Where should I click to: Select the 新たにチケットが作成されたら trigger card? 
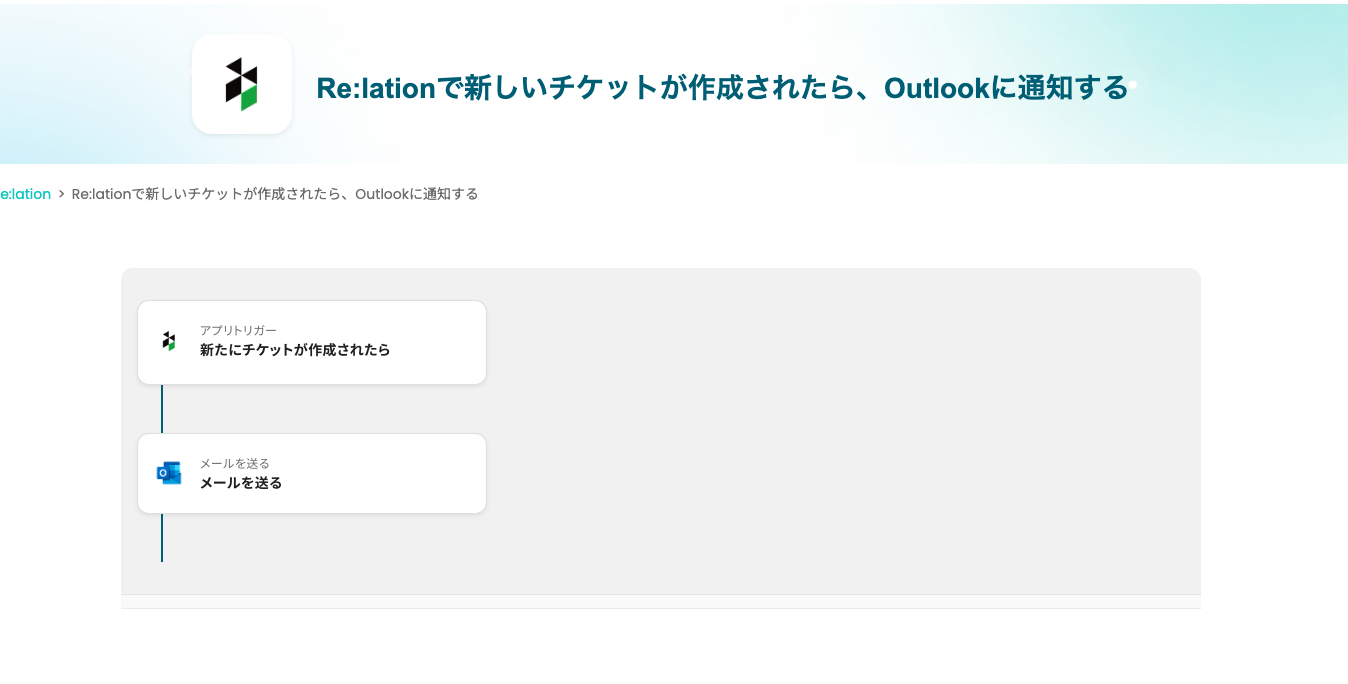pyautogui.click(x=430, y=342)
